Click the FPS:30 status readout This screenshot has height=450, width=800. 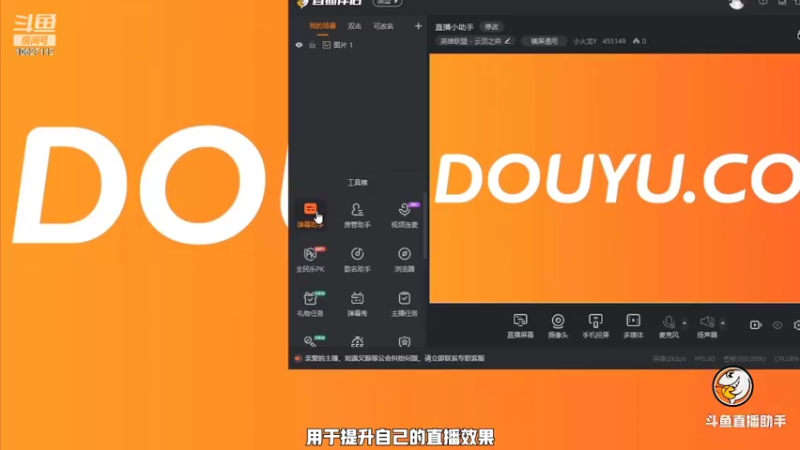click(x=704, y=359)
